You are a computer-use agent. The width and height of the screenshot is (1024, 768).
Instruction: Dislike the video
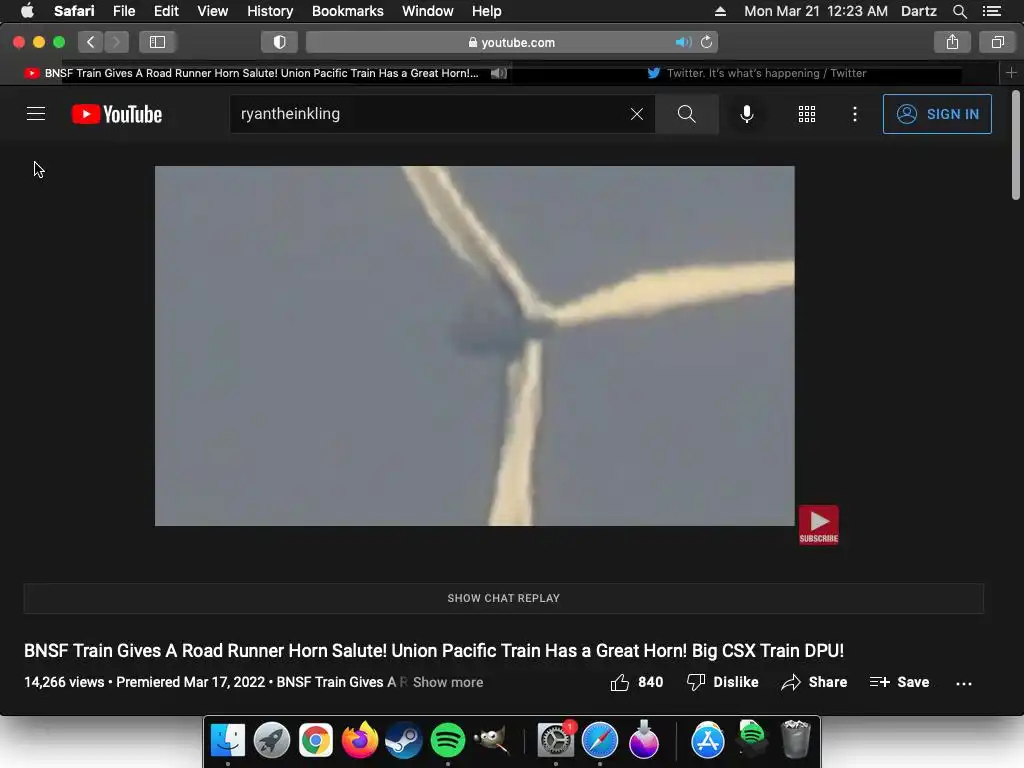tap(722, 682)
